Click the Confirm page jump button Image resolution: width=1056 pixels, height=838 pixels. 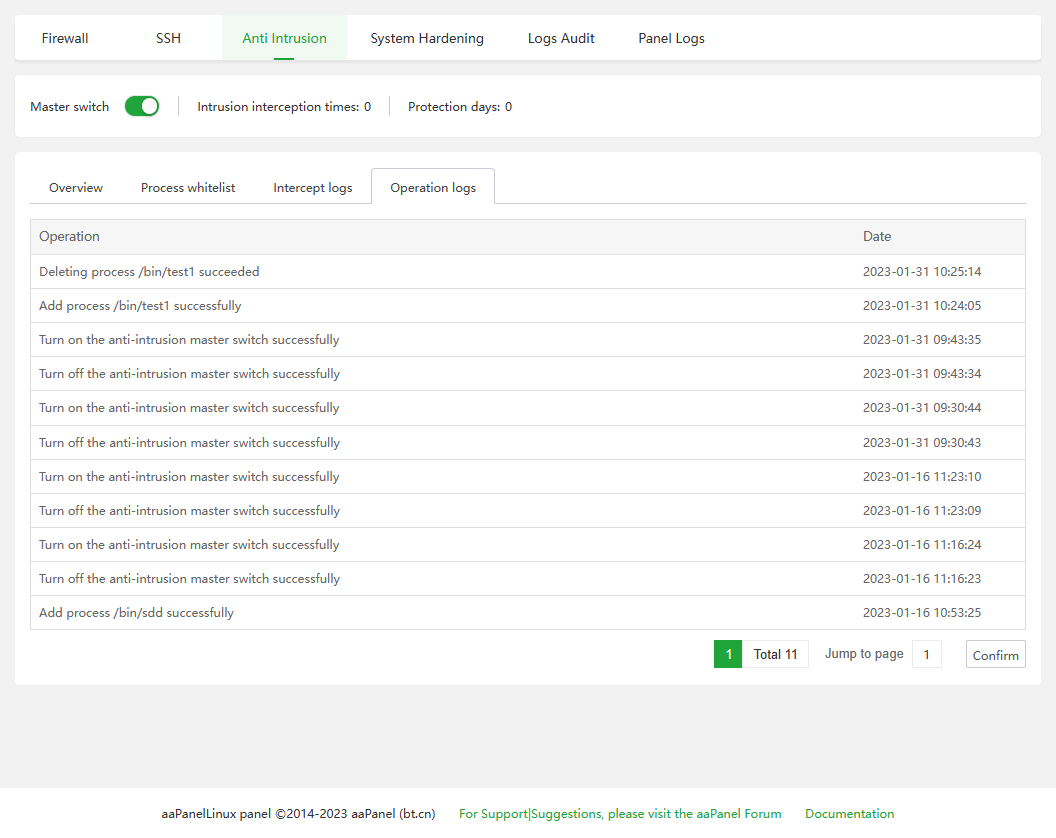995,655
